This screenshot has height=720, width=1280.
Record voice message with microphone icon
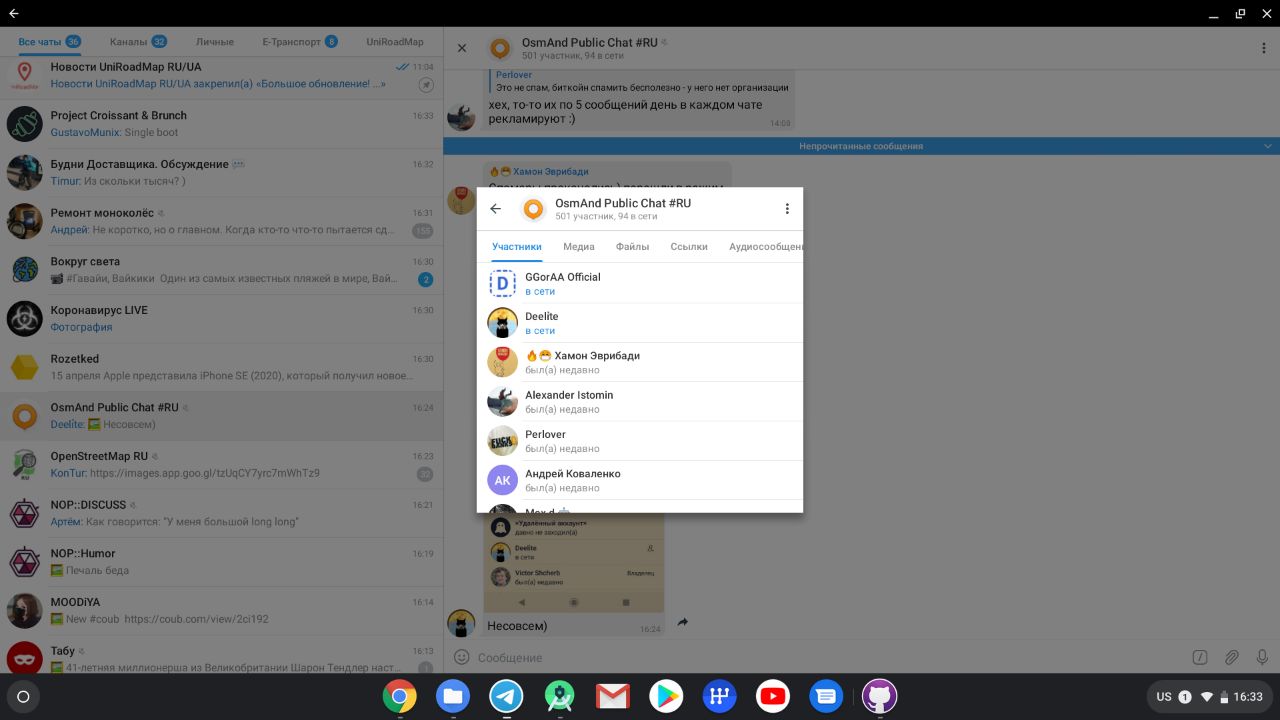tap(1262, 657)
